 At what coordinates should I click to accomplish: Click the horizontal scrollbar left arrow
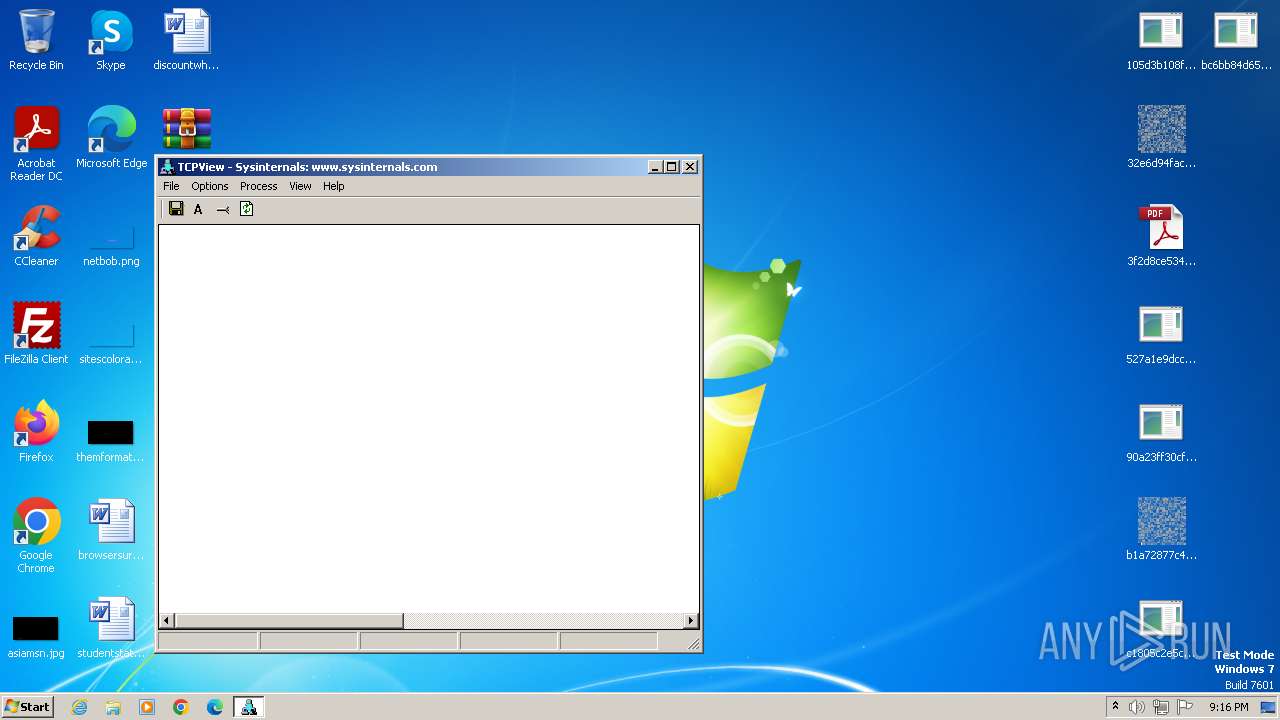click(166, 621)
